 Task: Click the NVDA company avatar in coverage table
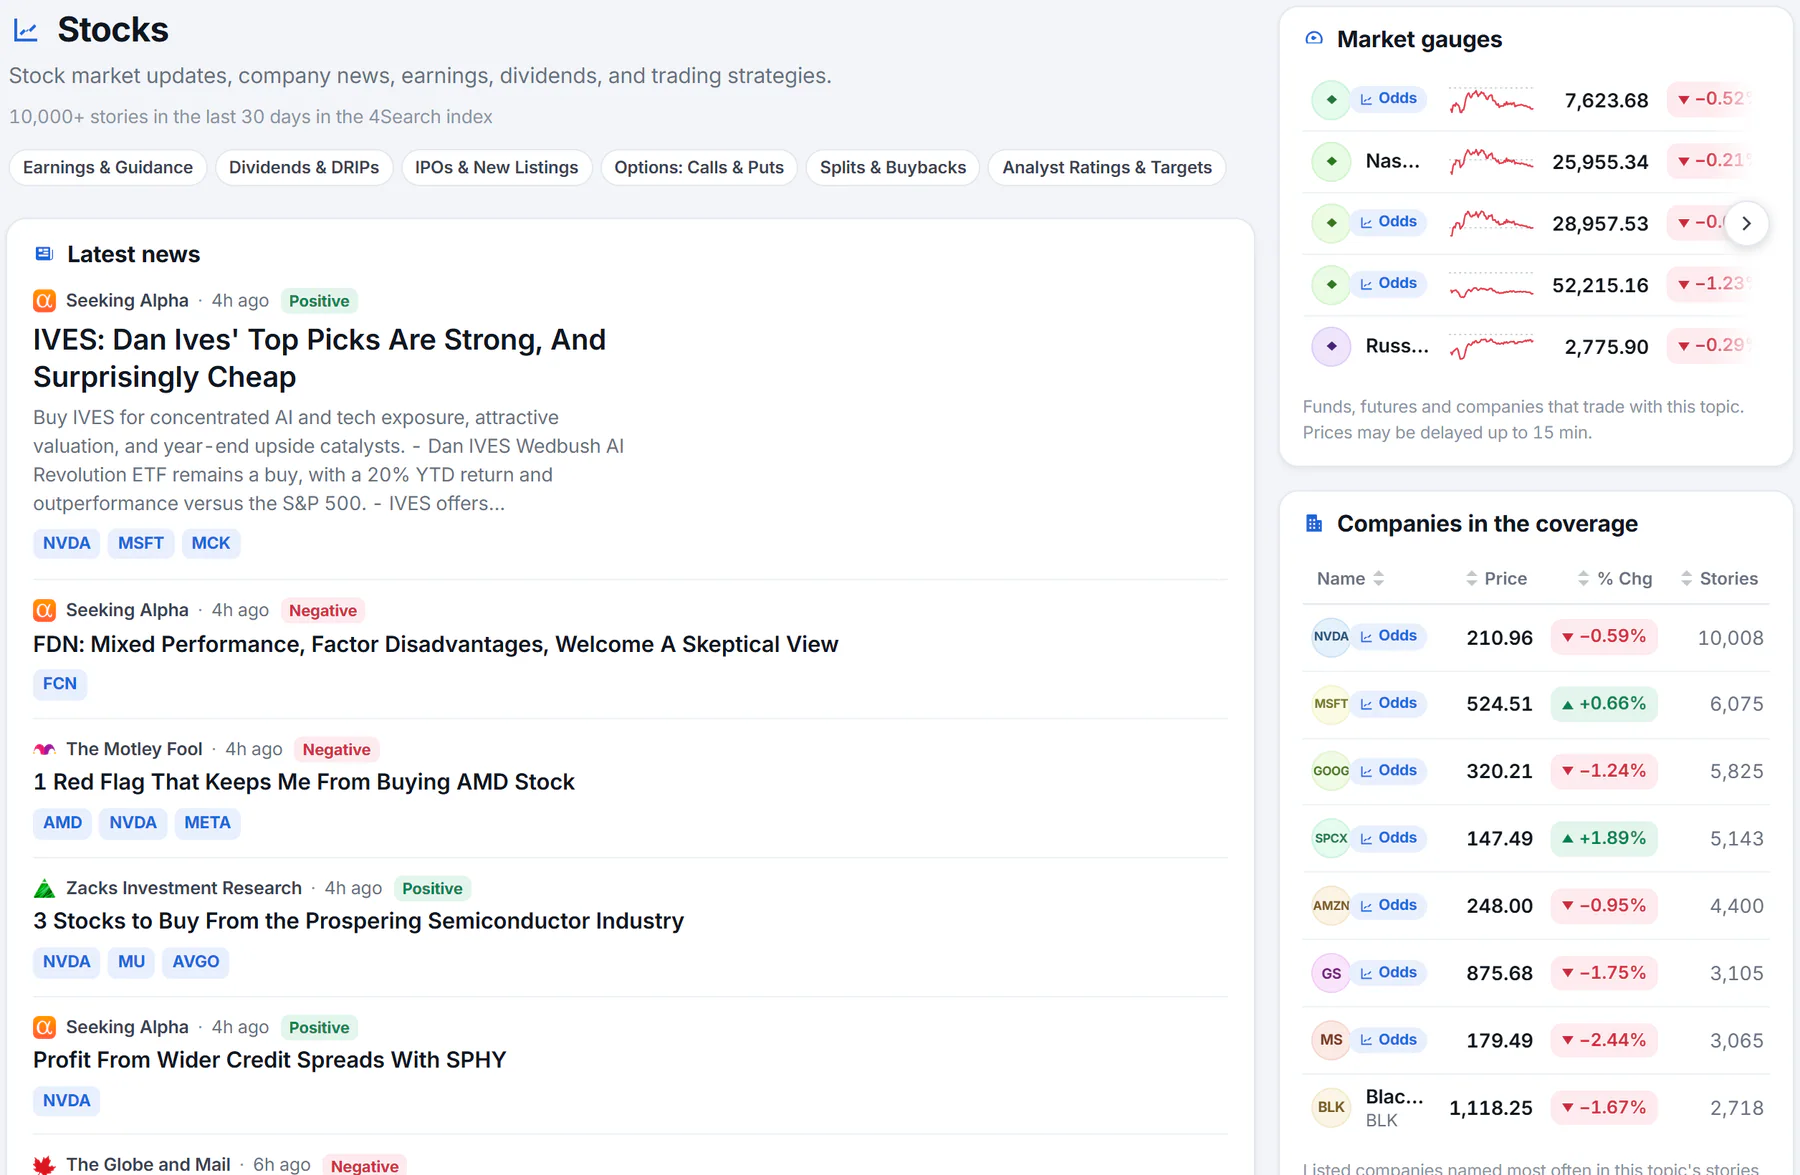[x=1331, y=637]
